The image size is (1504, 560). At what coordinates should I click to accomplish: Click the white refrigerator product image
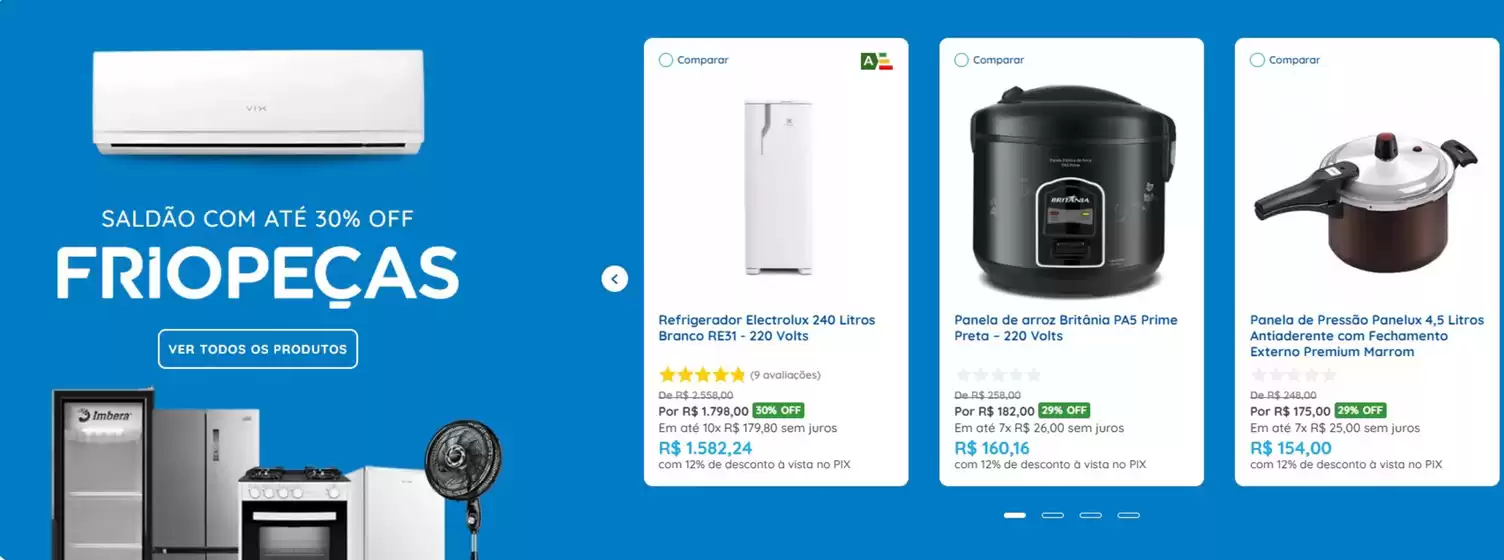(777, 186)
